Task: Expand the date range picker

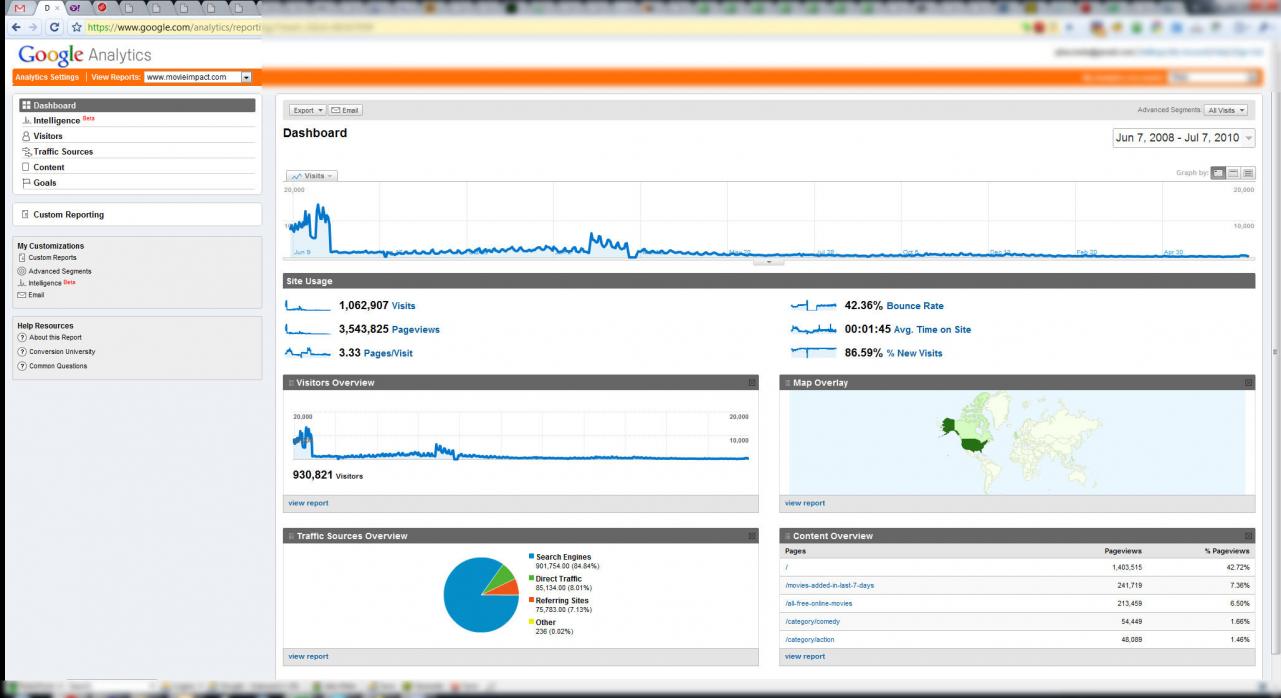Action: 1184,139
